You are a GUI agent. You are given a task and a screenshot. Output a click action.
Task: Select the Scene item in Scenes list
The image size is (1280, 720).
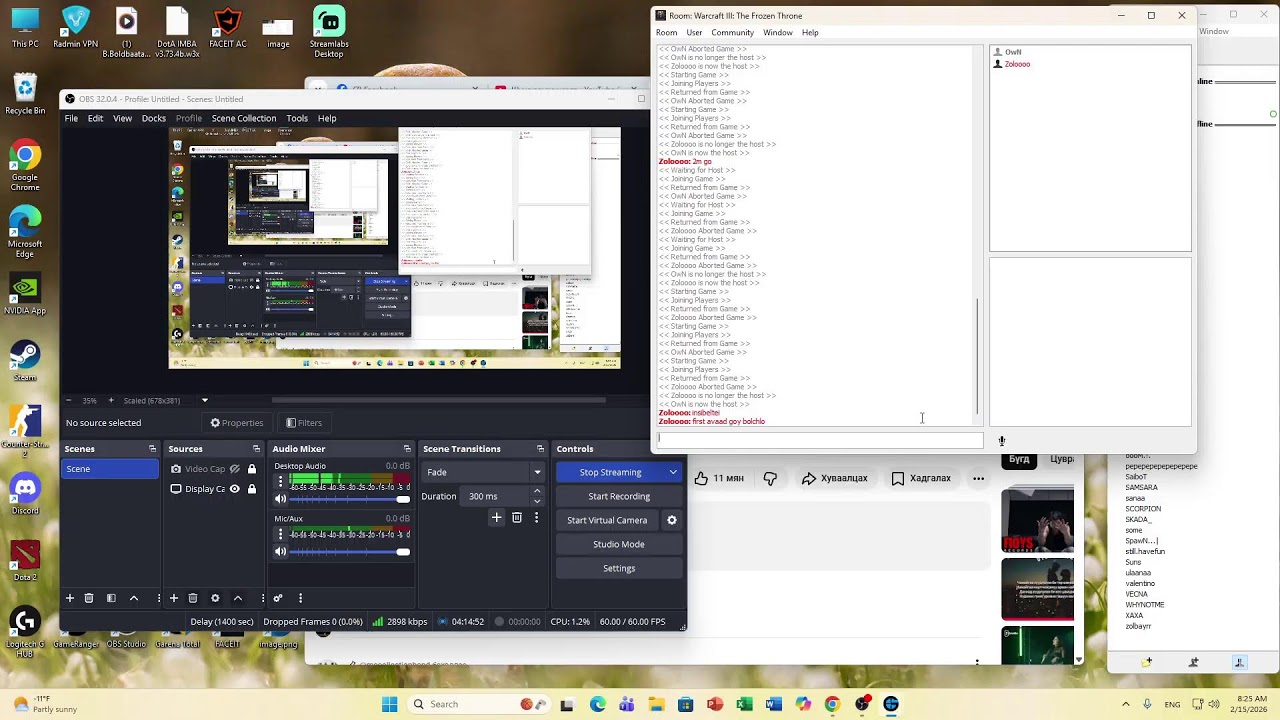(110, 469)
